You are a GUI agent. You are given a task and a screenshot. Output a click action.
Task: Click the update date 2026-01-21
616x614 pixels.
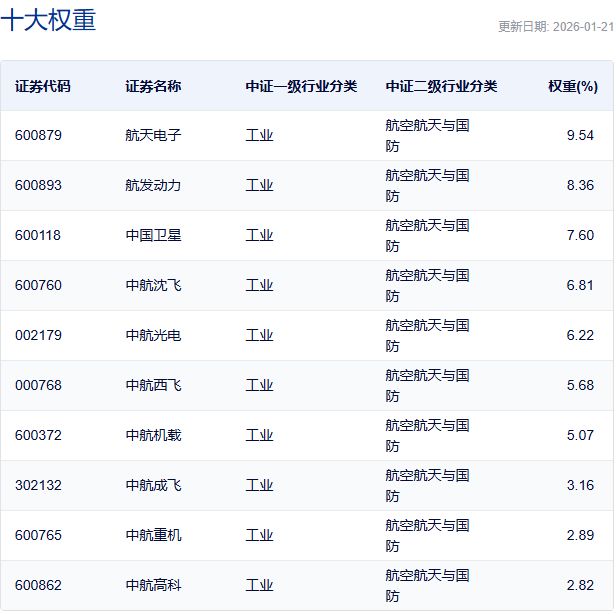tap(583, 27)
